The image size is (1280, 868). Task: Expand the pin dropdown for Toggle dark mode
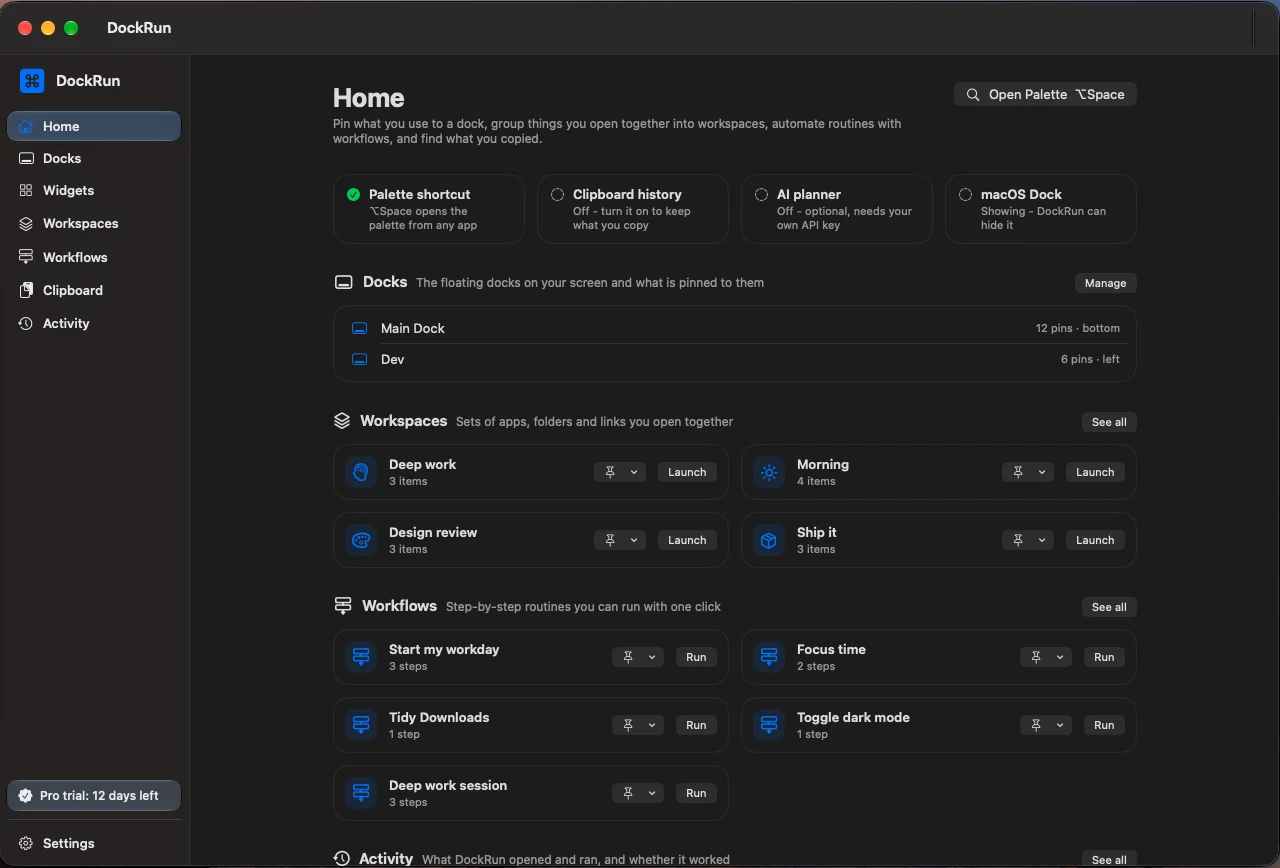pyautogui.click(x=1046, y=725)
